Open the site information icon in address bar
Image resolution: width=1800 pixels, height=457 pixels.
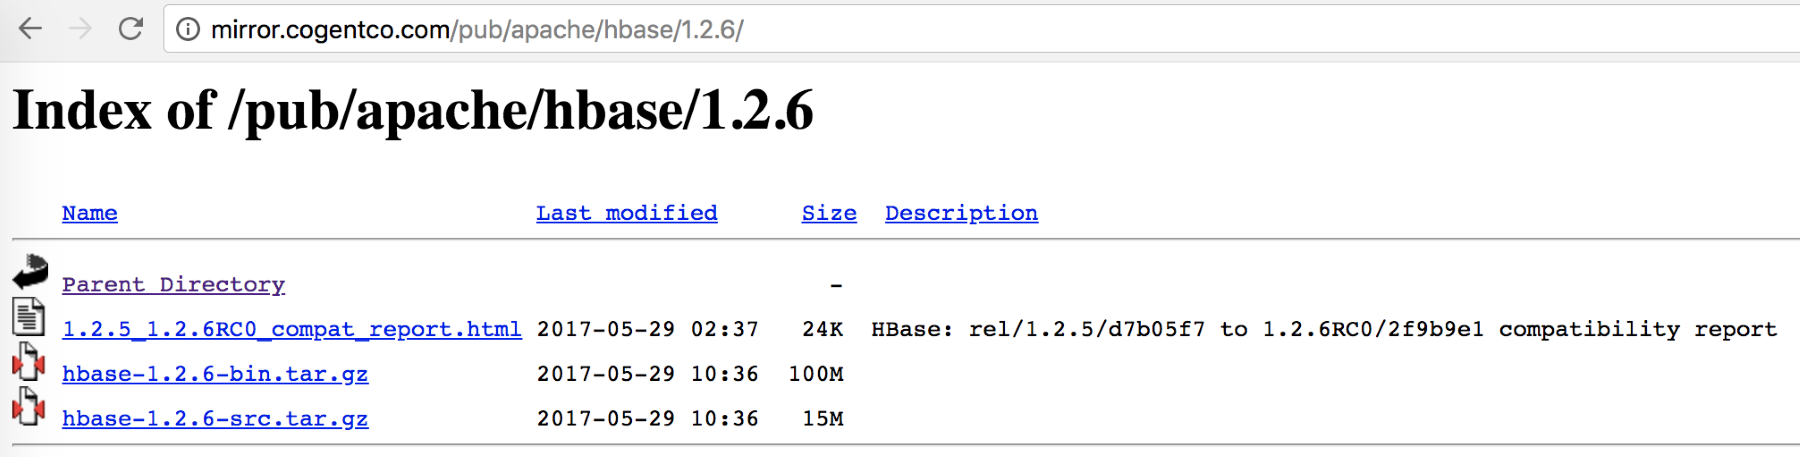[188, 30]
